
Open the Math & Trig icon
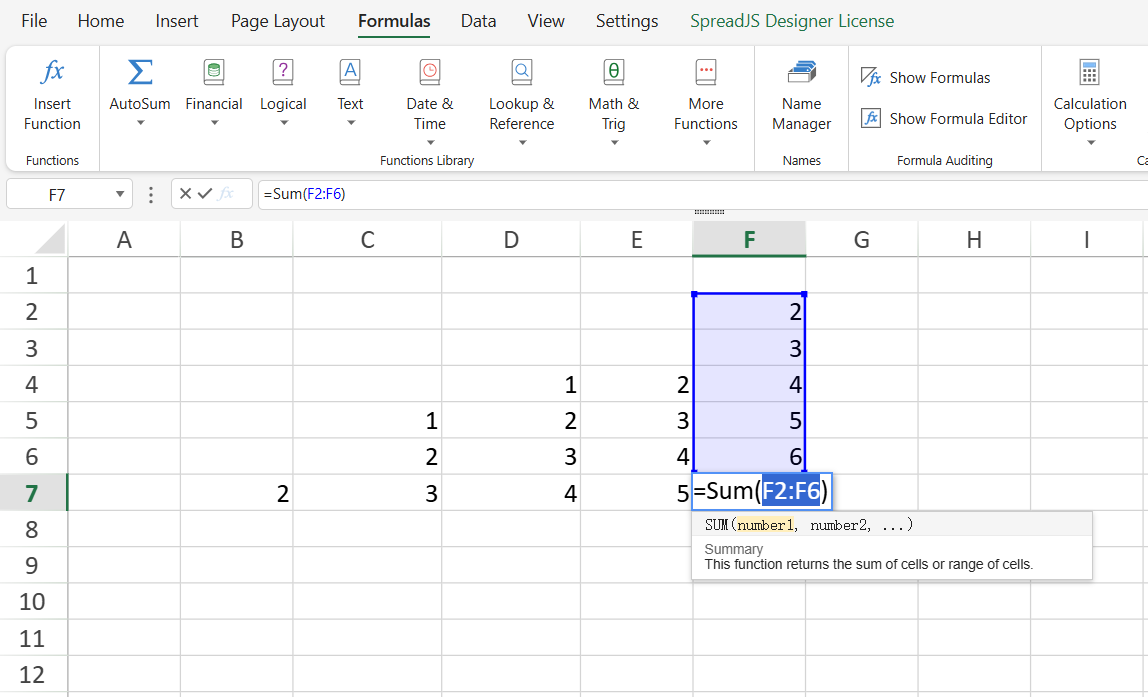(x=614, y=72)
